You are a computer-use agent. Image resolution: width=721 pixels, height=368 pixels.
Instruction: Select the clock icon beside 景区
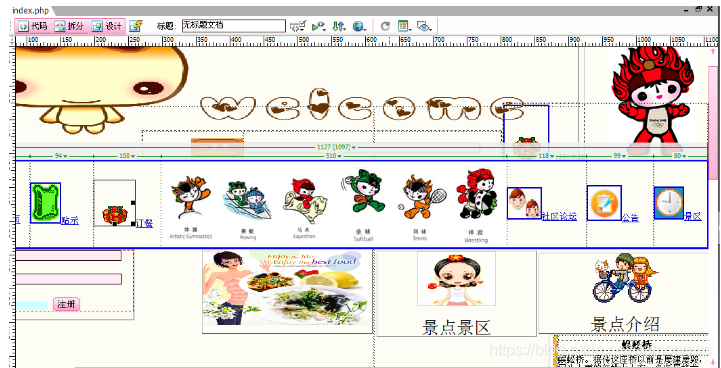(669, 203)
